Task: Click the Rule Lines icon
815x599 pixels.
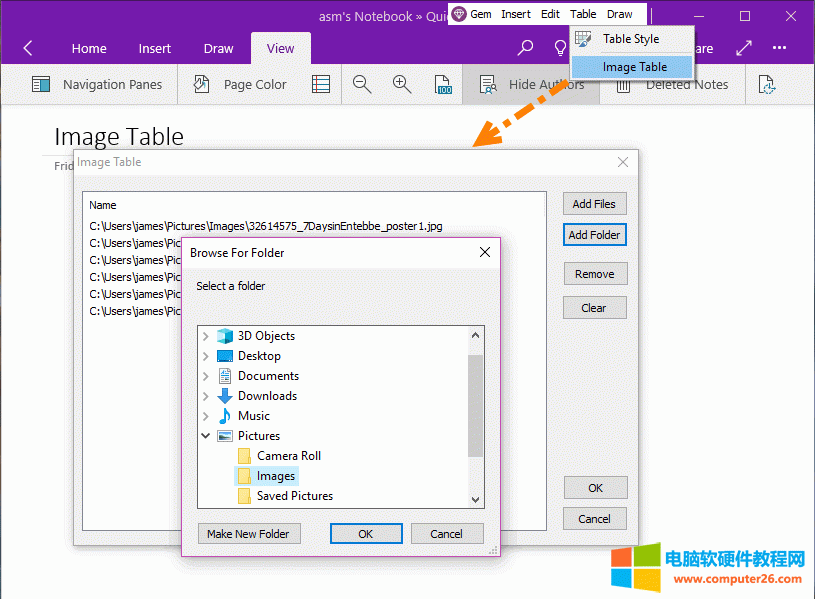Action: 321,85
